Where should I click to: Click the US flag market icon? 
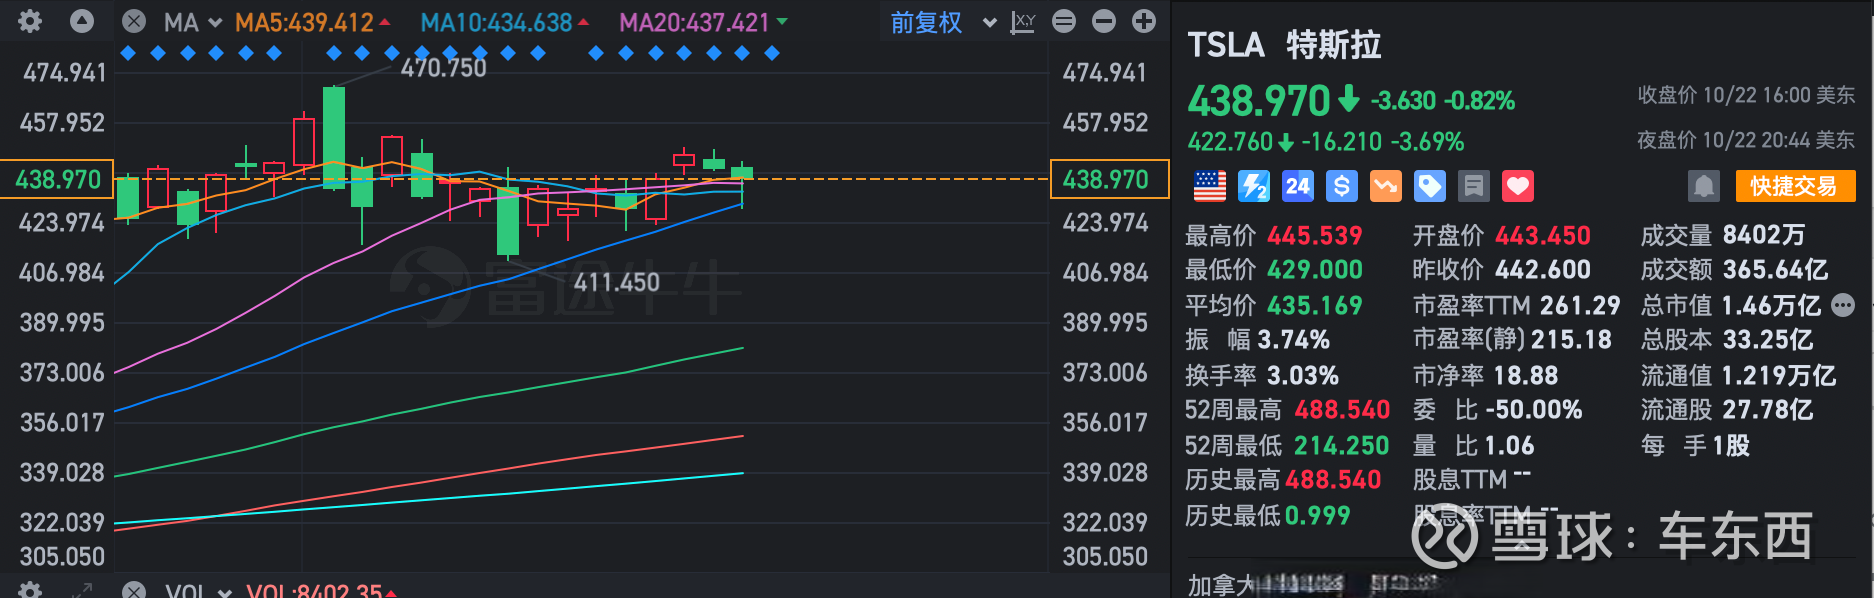tap(1209, 186)
